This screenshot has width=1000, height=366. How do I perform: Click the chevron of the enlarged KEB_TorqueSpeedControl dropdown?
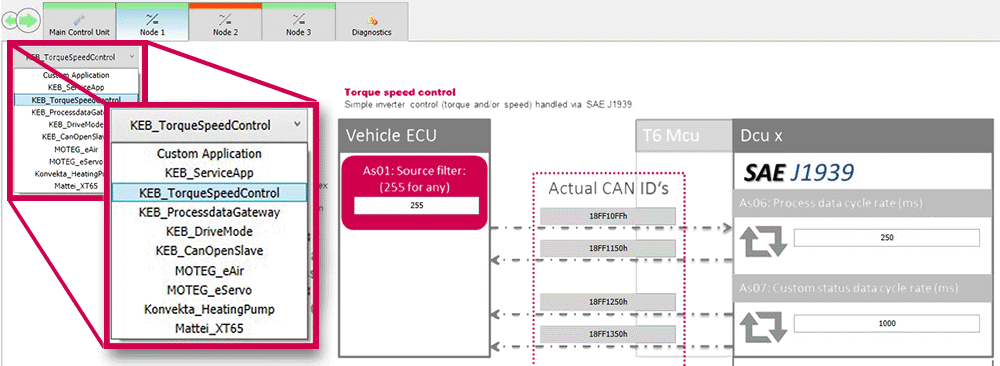pyautogui.click(x=297, y=125)
